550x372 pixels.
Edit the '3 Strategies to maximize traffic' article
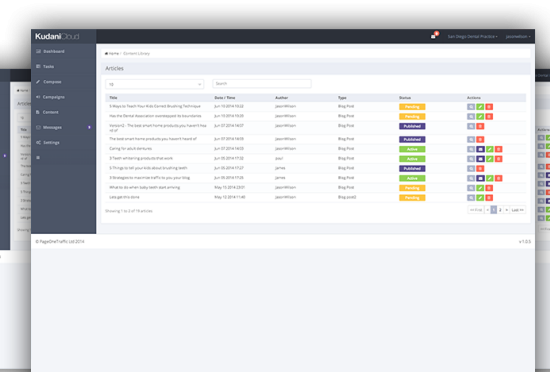point(490,178)
